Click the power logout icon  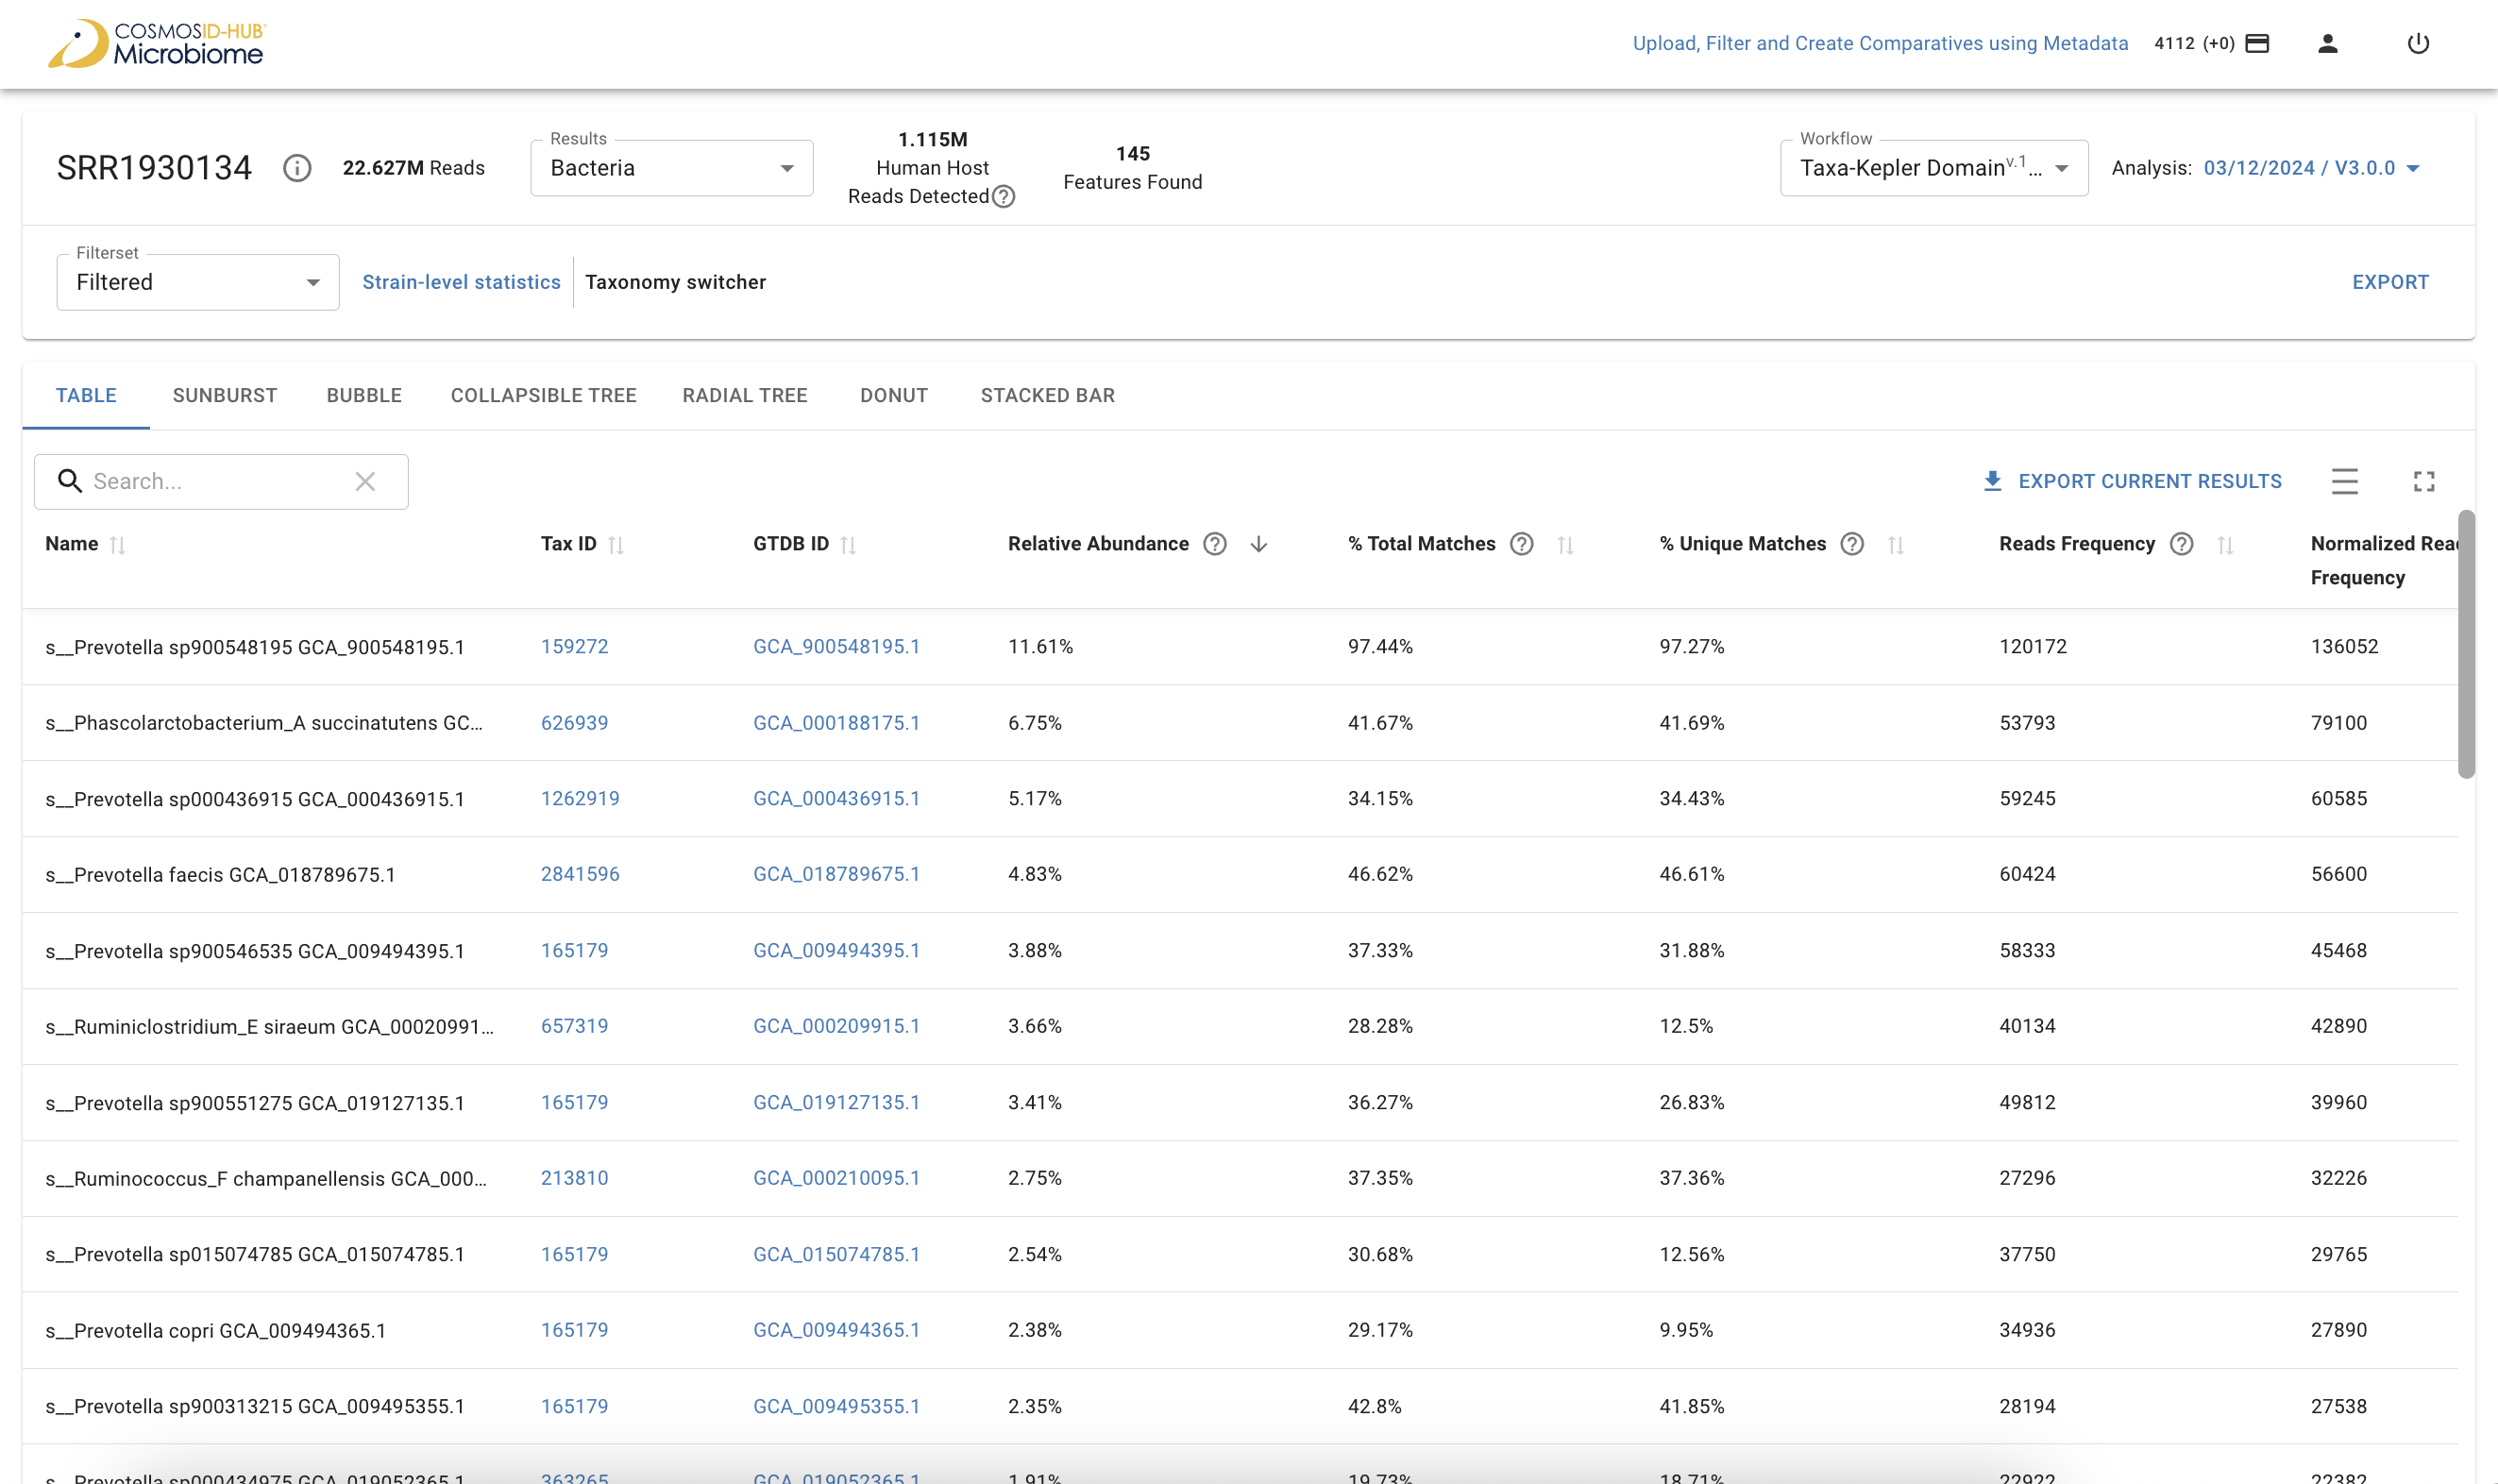(x=2417, y=44)
